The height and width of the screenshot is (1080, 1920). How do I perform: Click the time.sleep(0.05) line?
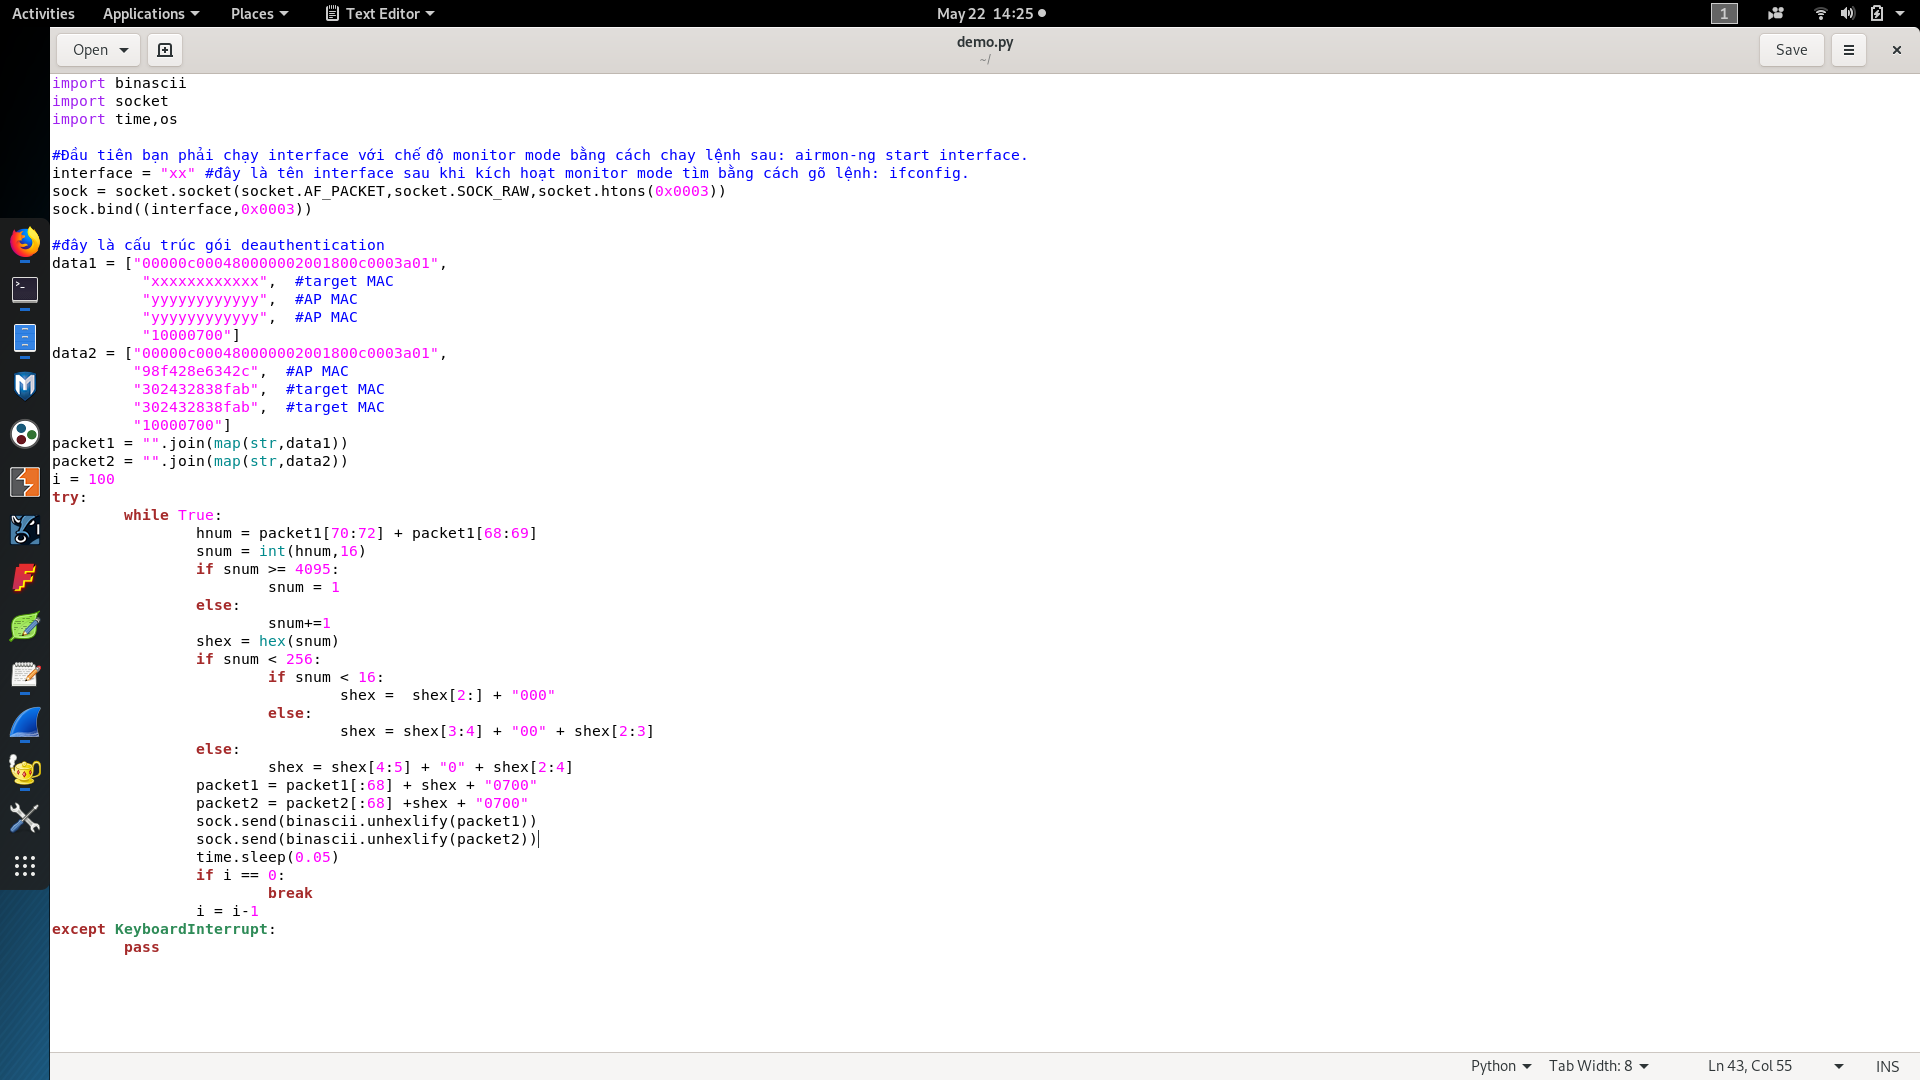267,857
